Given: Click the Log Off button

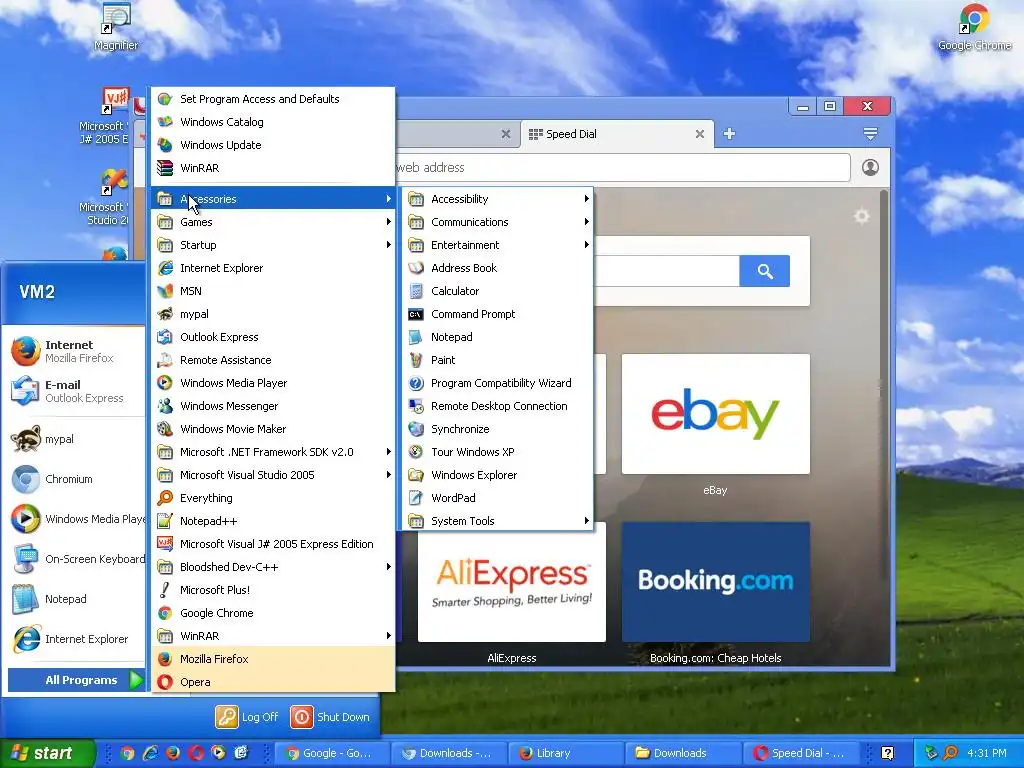Looking at the screenshot, I should tap(248, 716).
